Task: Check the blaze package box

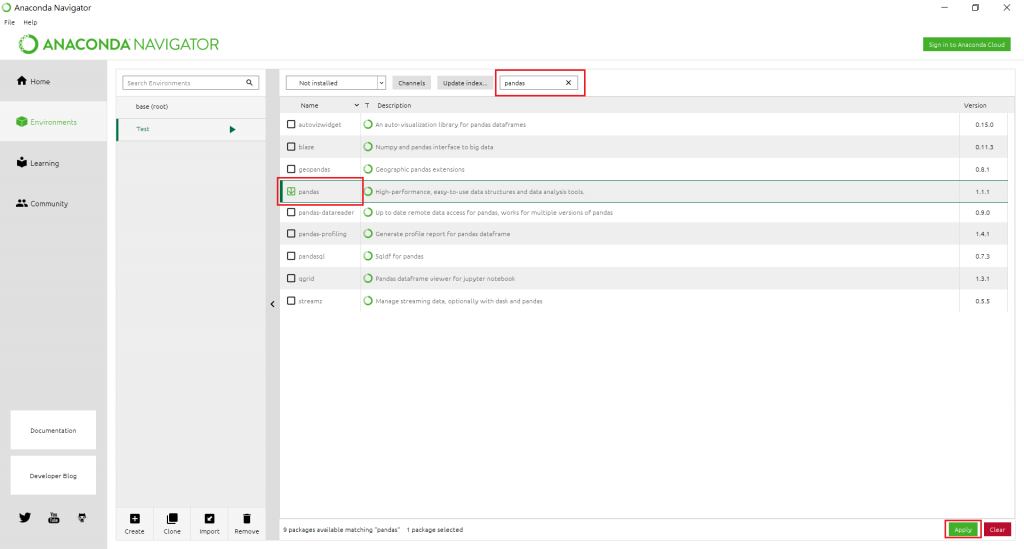Action: tap(291, 147)
